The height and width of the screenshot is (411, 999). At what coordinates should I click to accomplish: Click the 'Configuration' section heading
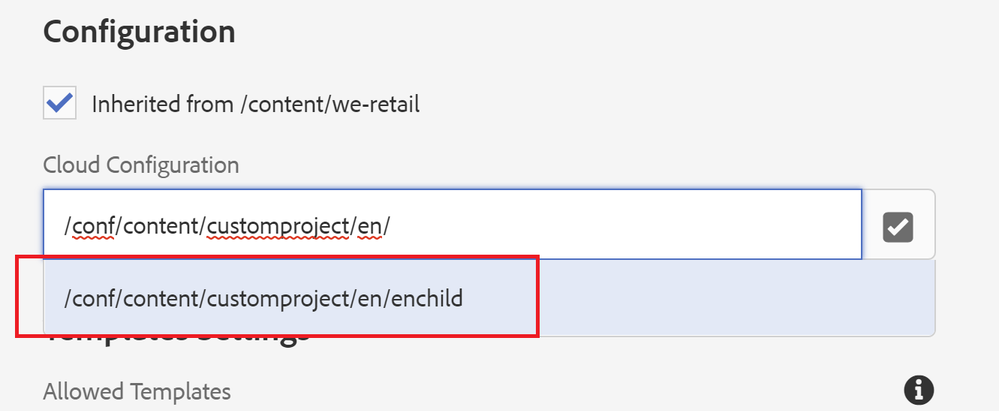point(139,30)
